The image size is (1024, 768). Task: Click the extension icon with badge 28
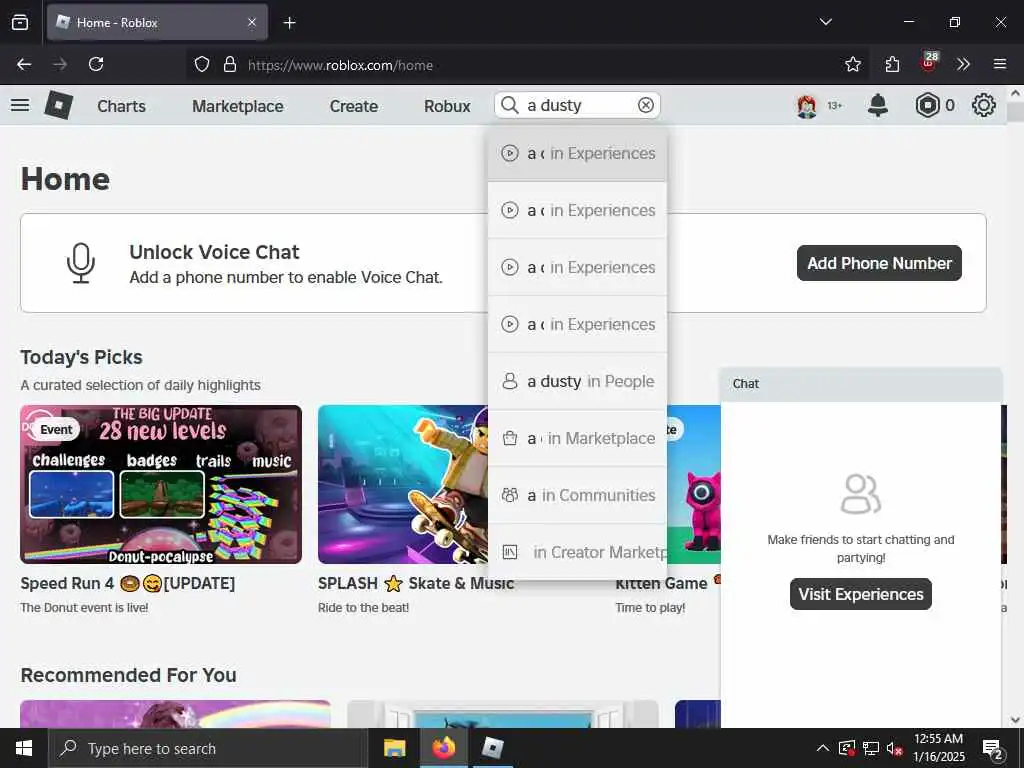(x=929, y=63)
